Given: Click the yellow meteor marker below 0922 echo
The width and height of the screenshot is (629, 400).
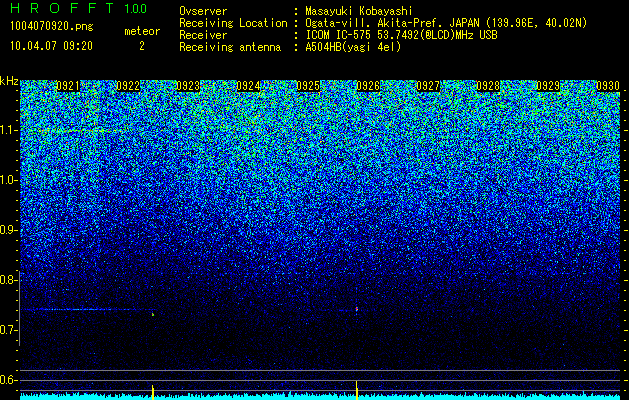Looking at the screenshot, I should (153, 392).
